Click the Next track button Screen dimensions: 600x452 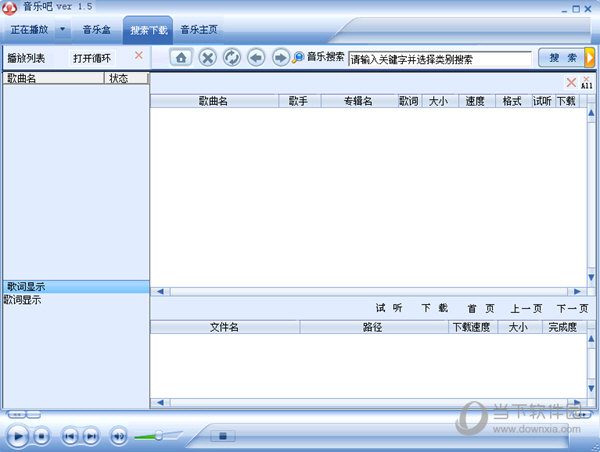click(91, 436)
